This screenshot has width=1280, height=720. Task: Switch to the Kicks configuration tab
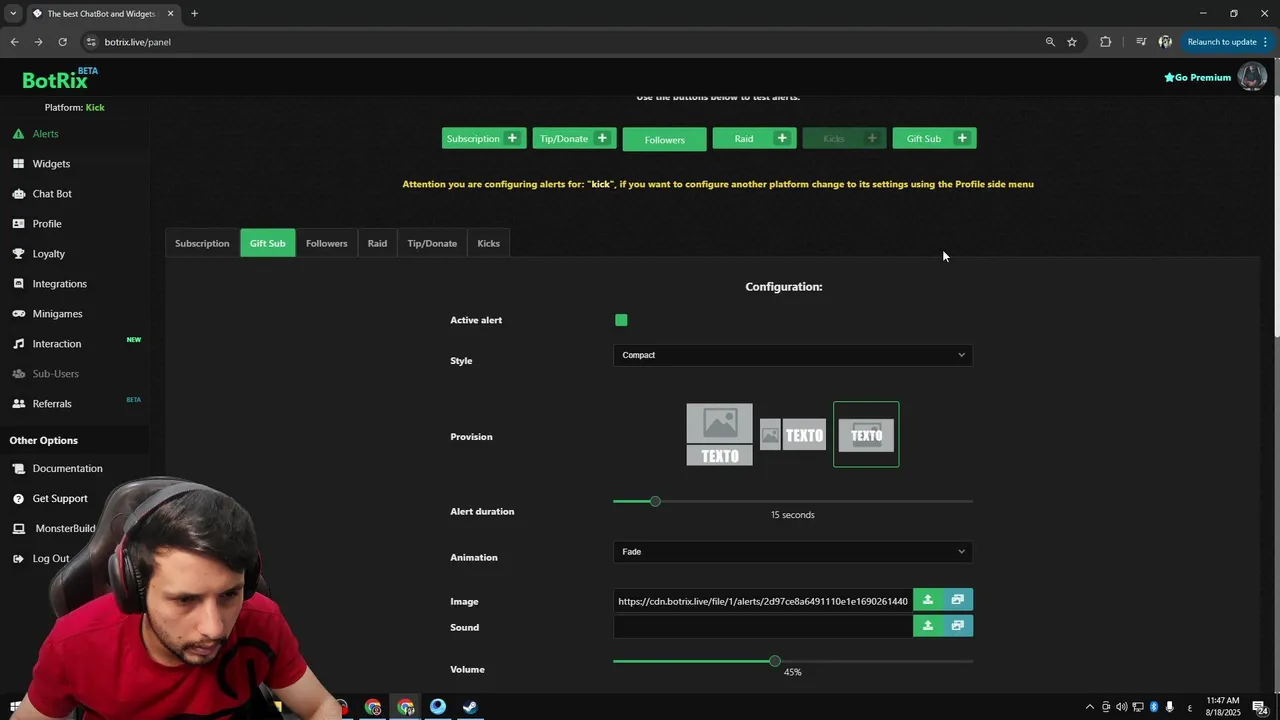488,243
